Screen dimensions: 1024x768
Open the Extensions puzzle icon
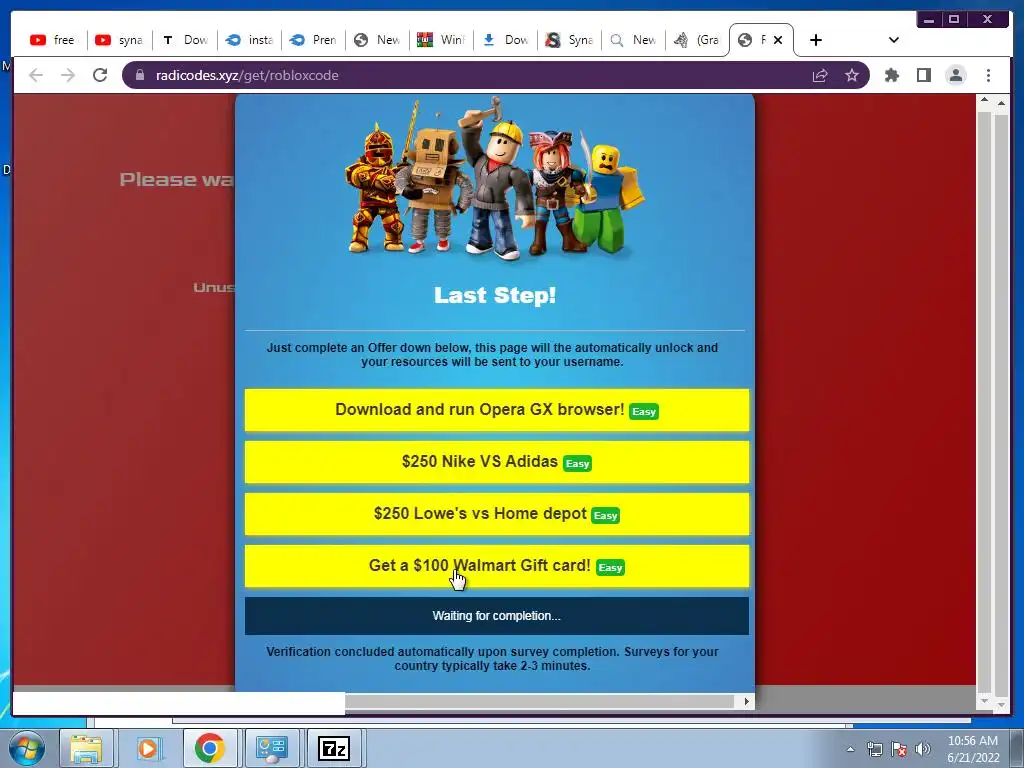click(891, 75)
